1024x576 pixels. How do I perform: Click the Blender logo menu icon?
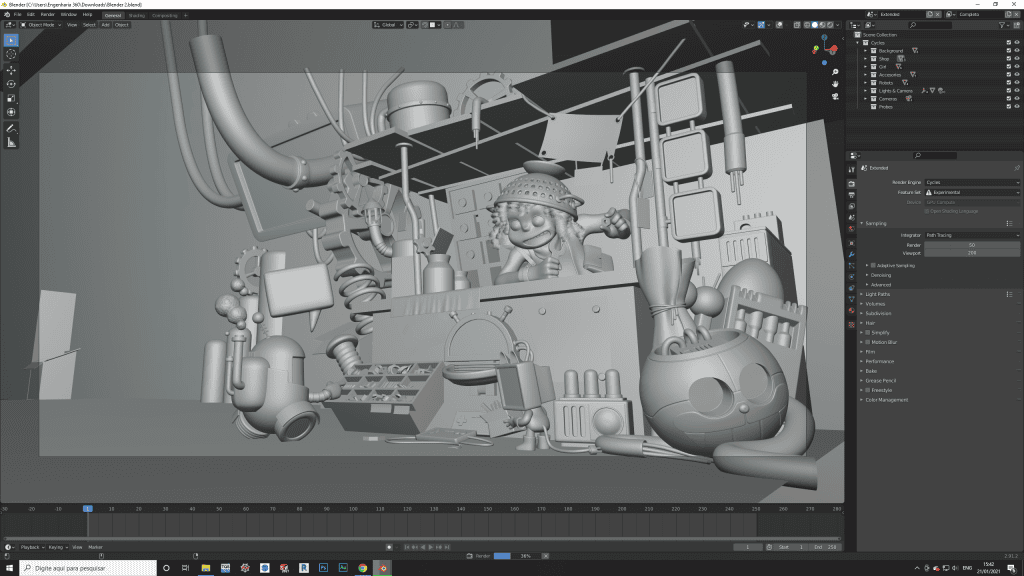(x=7, y=14)
